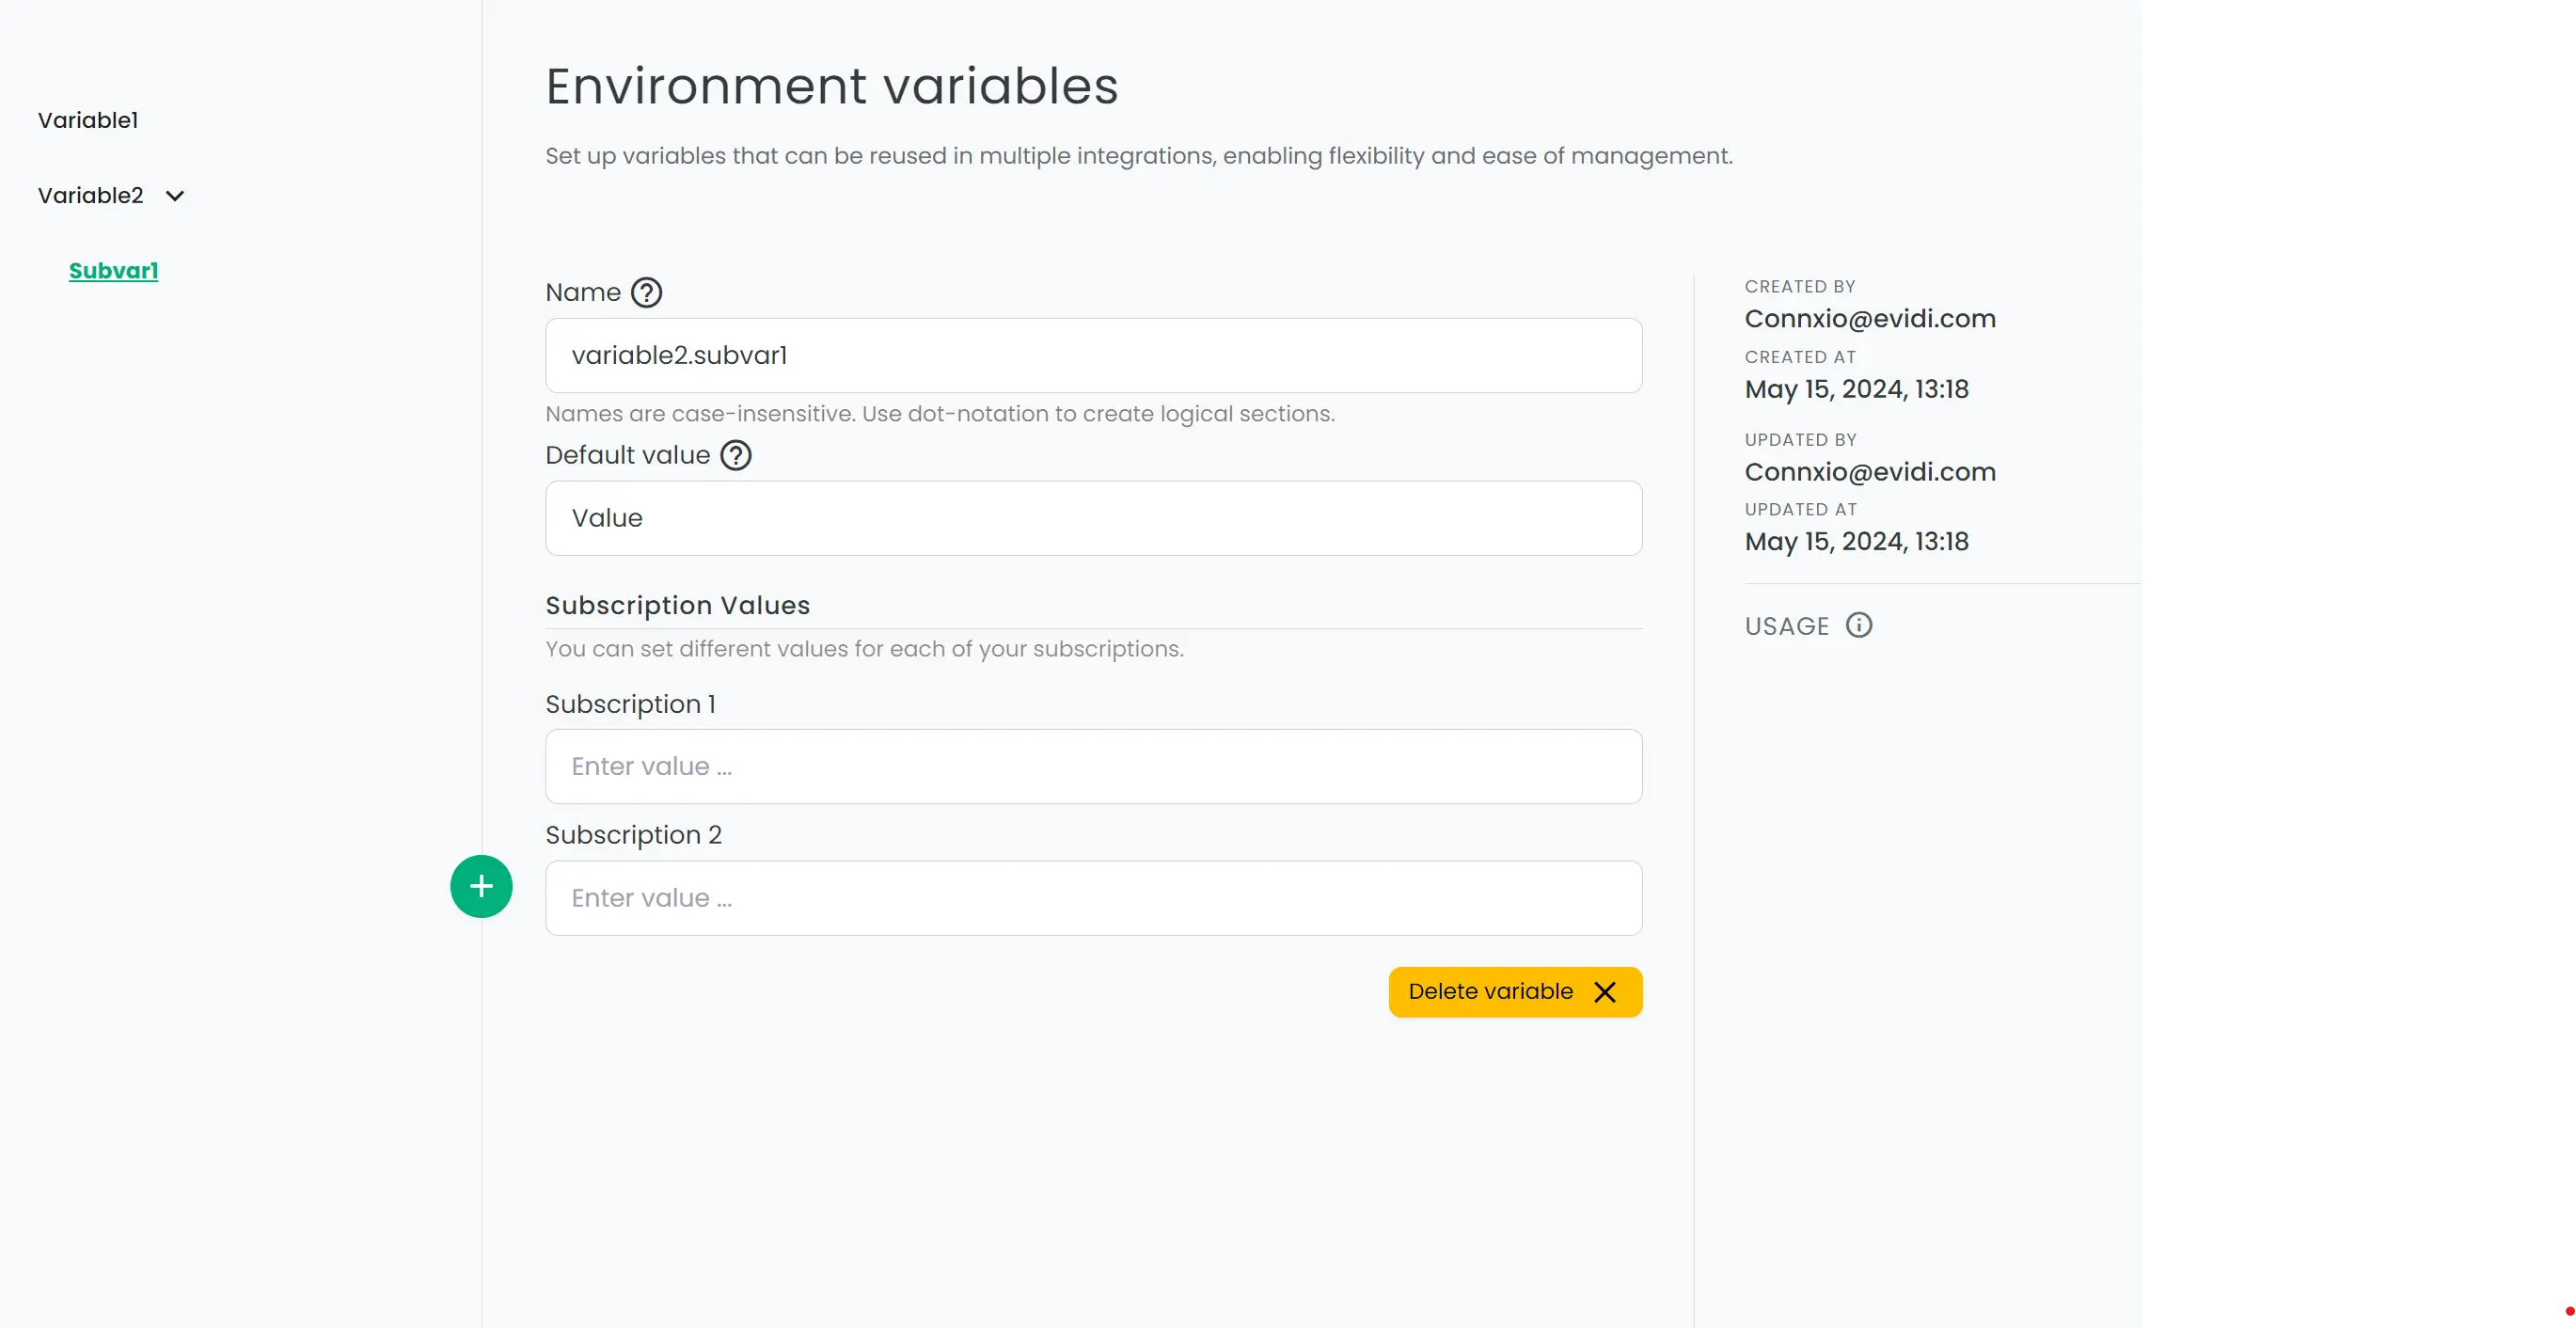Focus the Default value input field
2576x1328 pixels.
coord(1093,518)
